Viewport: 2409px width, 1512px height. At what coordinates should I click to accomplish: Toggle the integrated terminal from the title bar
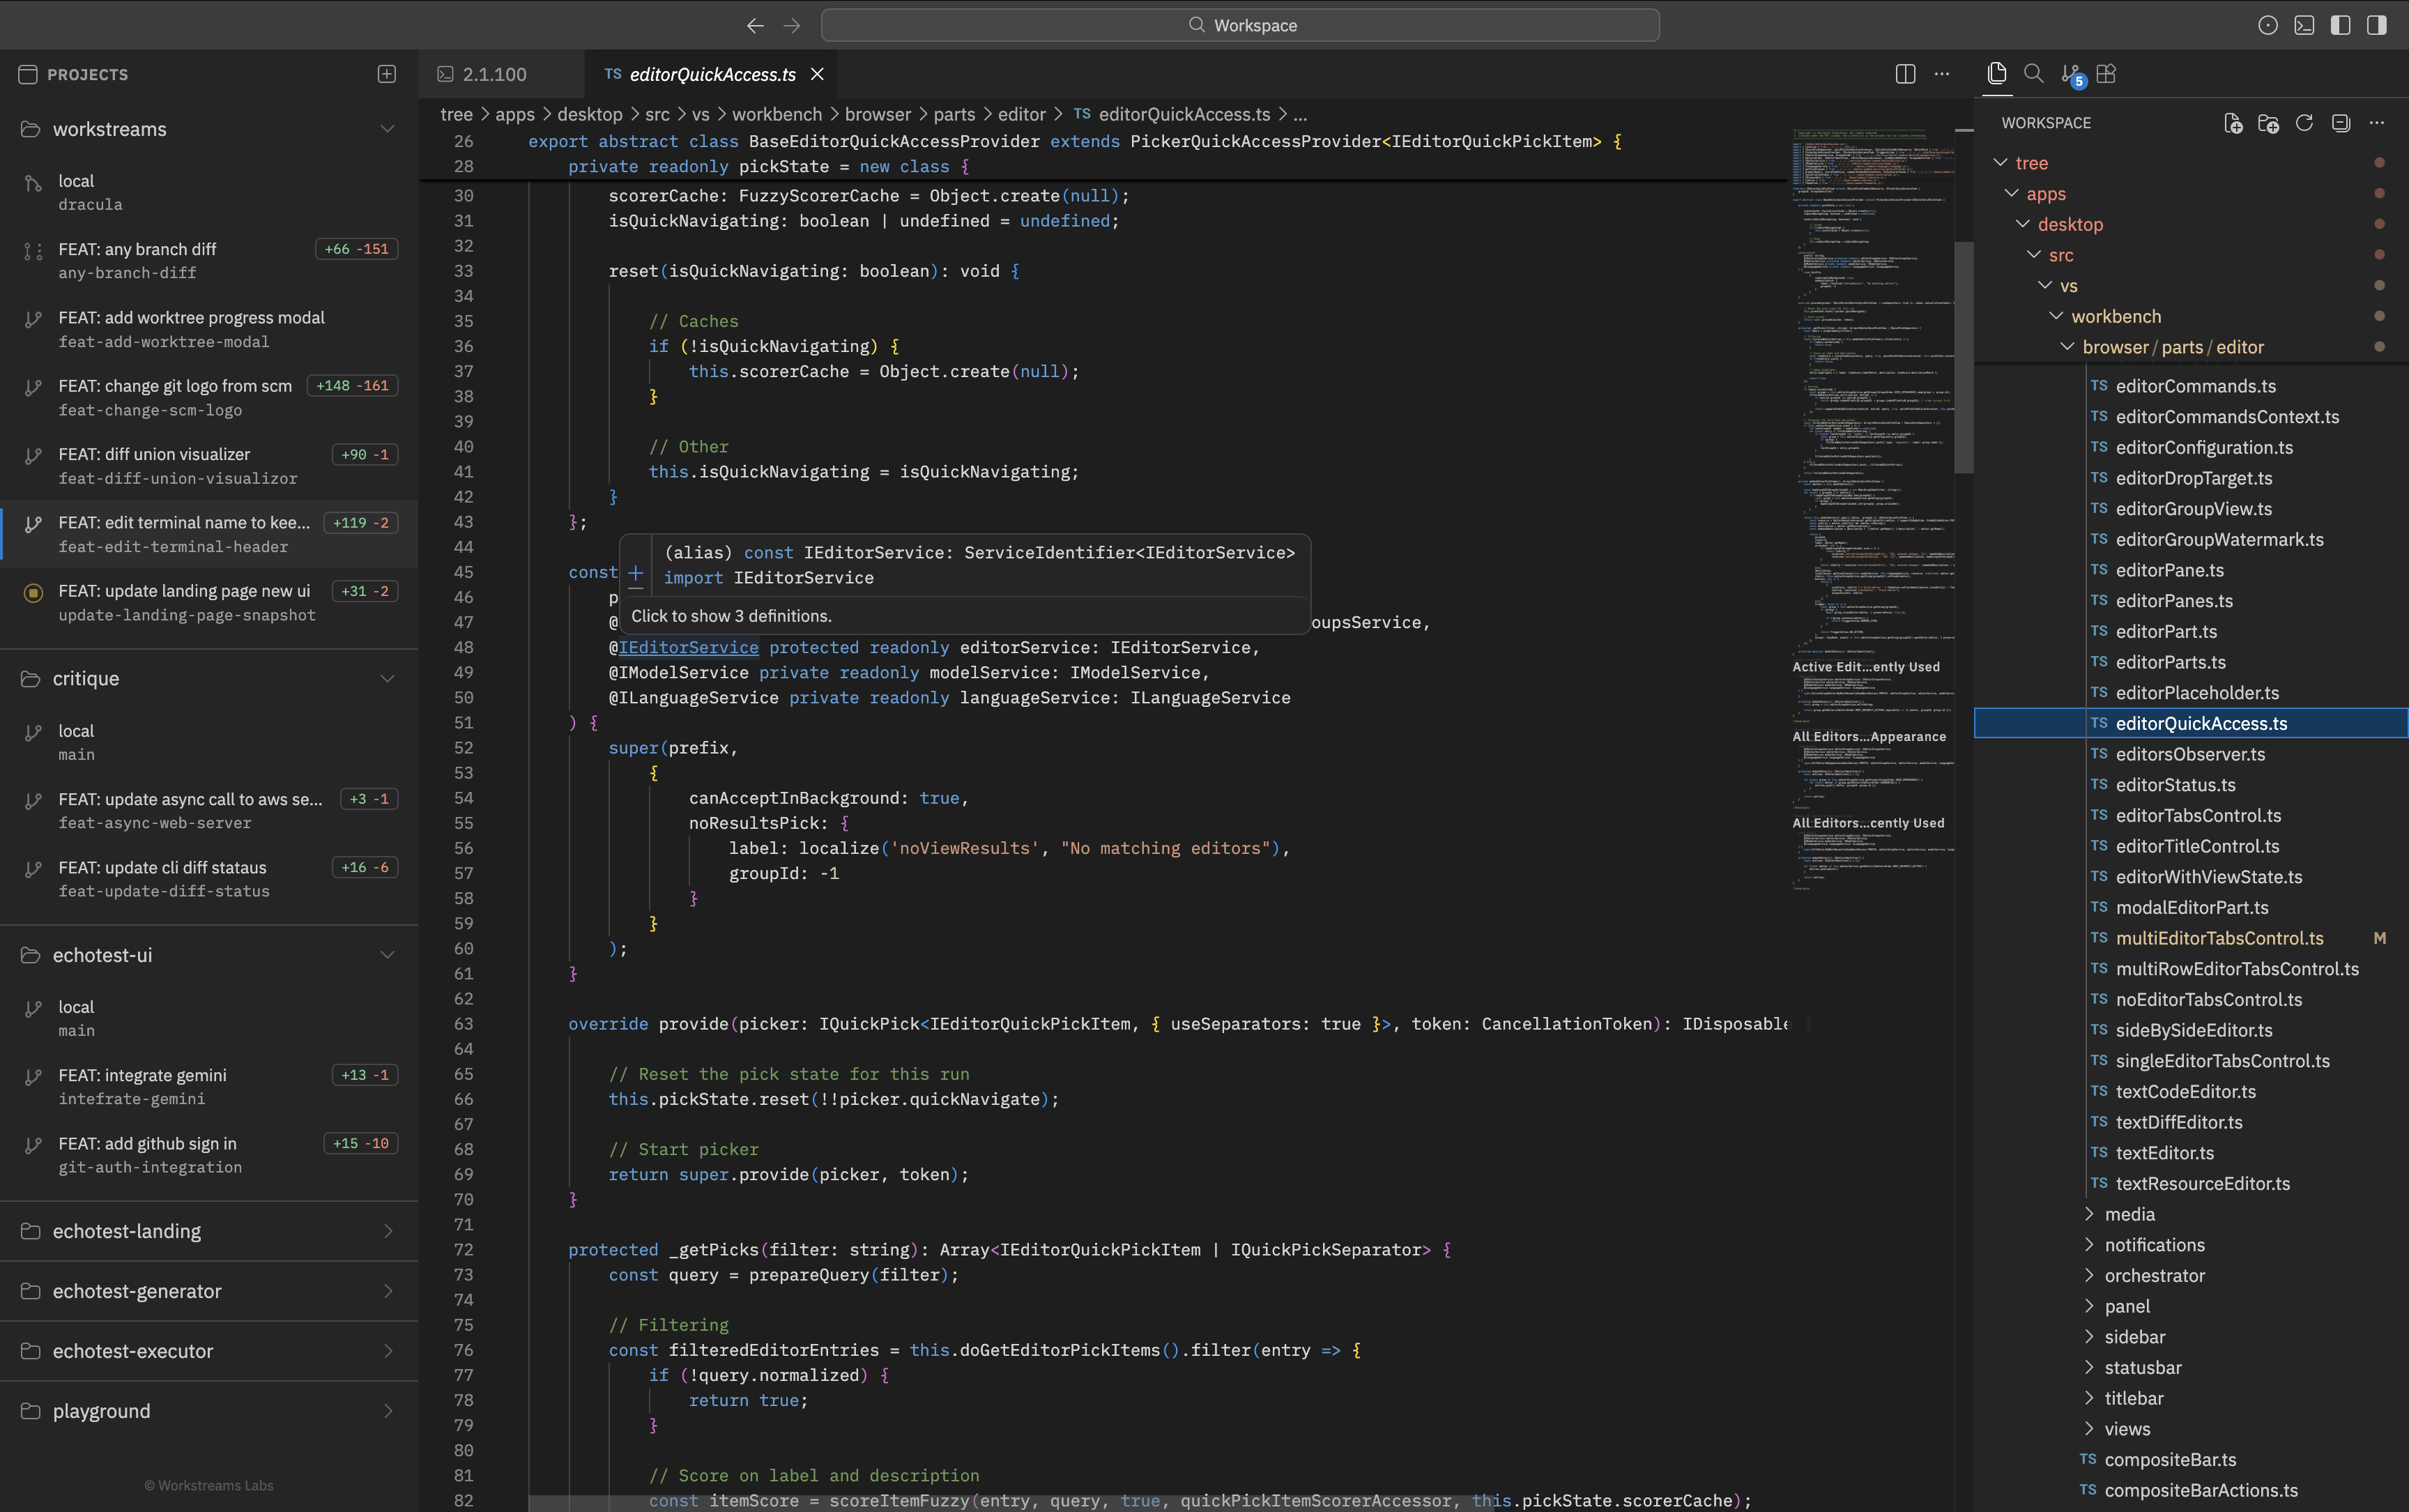2305,24
